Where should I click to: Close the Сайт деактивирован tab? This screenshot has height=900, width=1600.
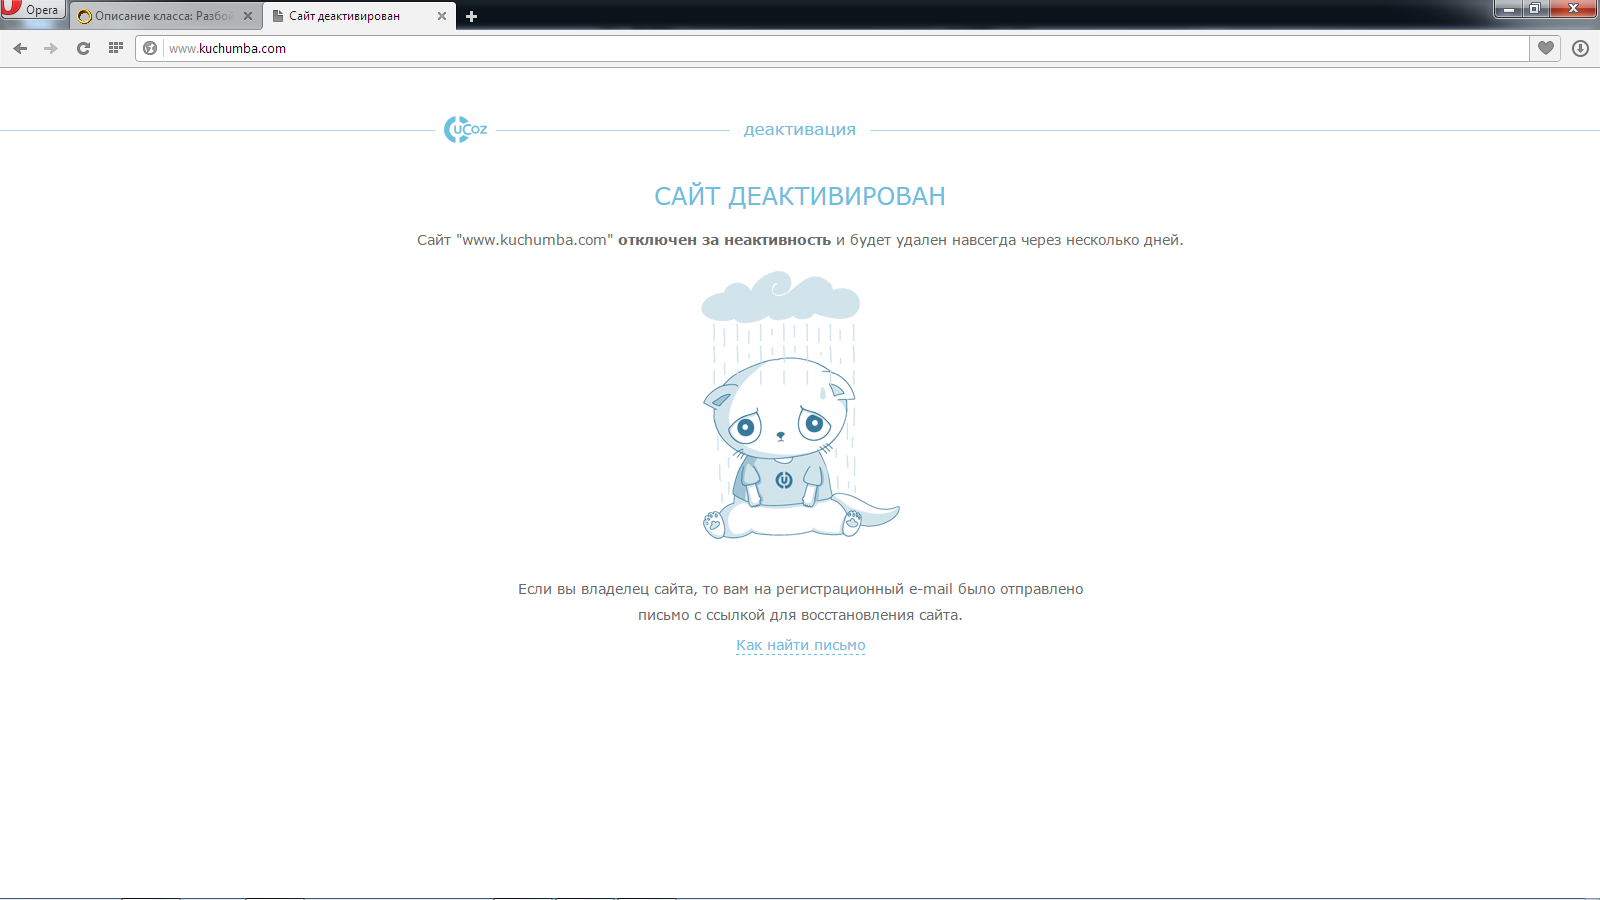click(x=442, y=16)
